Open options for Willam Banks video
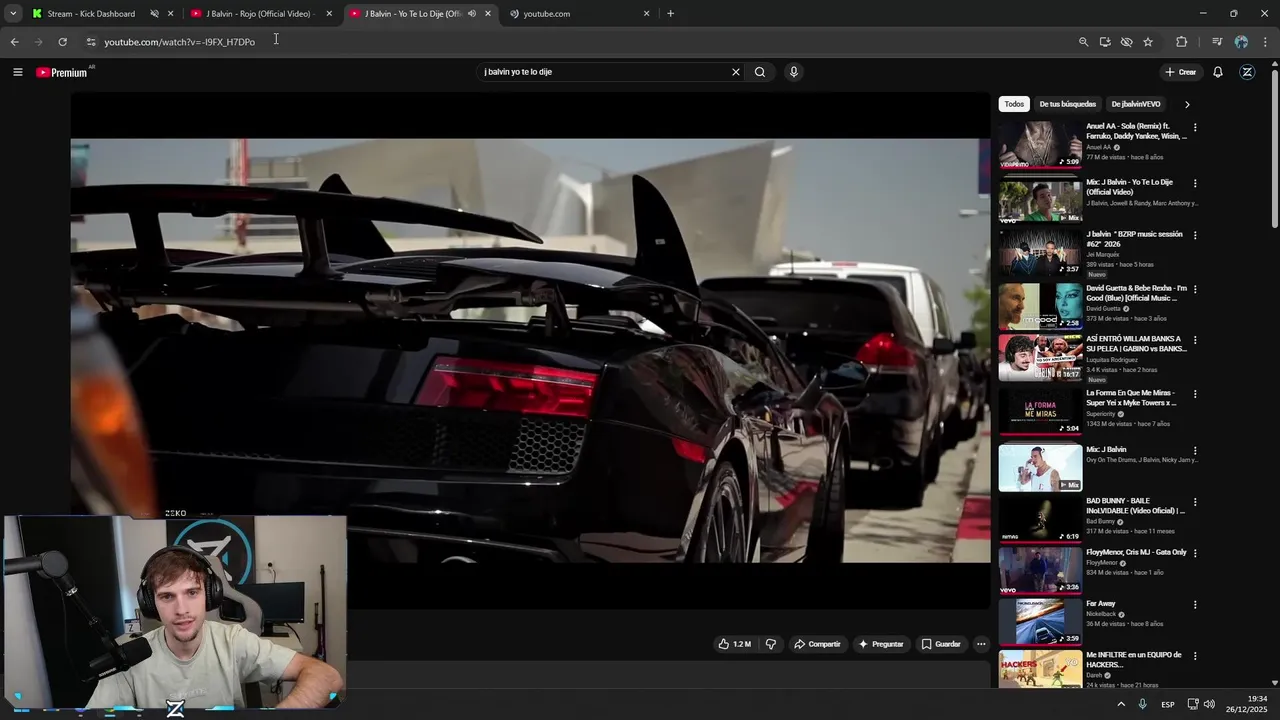 click(1195, 340)
